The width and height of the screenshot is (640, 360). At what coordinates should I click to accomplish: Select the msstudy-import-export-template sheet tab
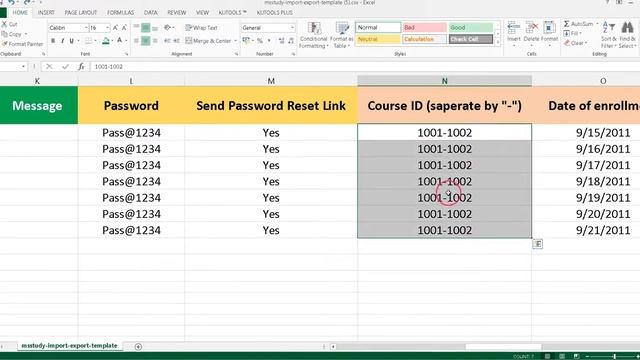69,346
